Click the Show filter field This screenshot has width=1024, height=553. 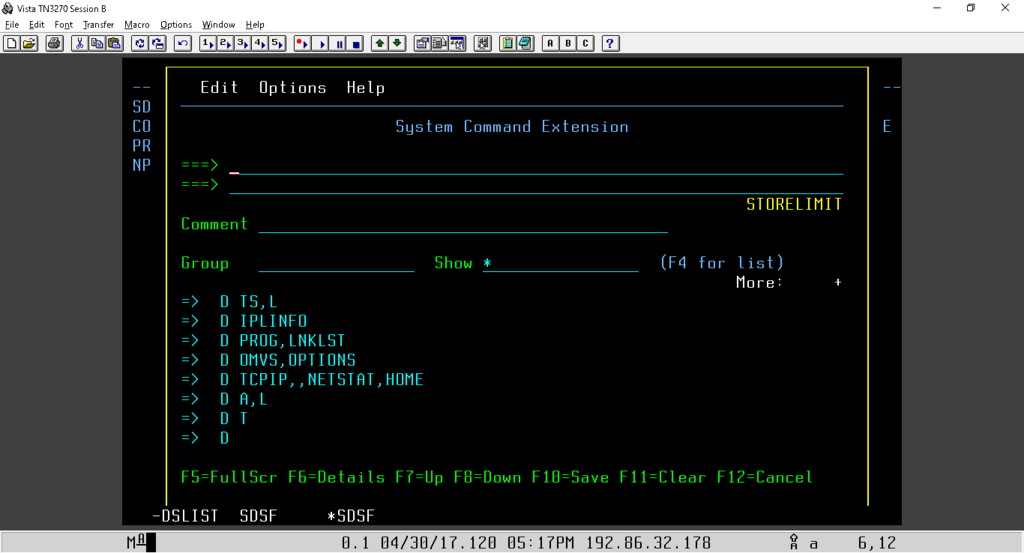click(560, 264)
